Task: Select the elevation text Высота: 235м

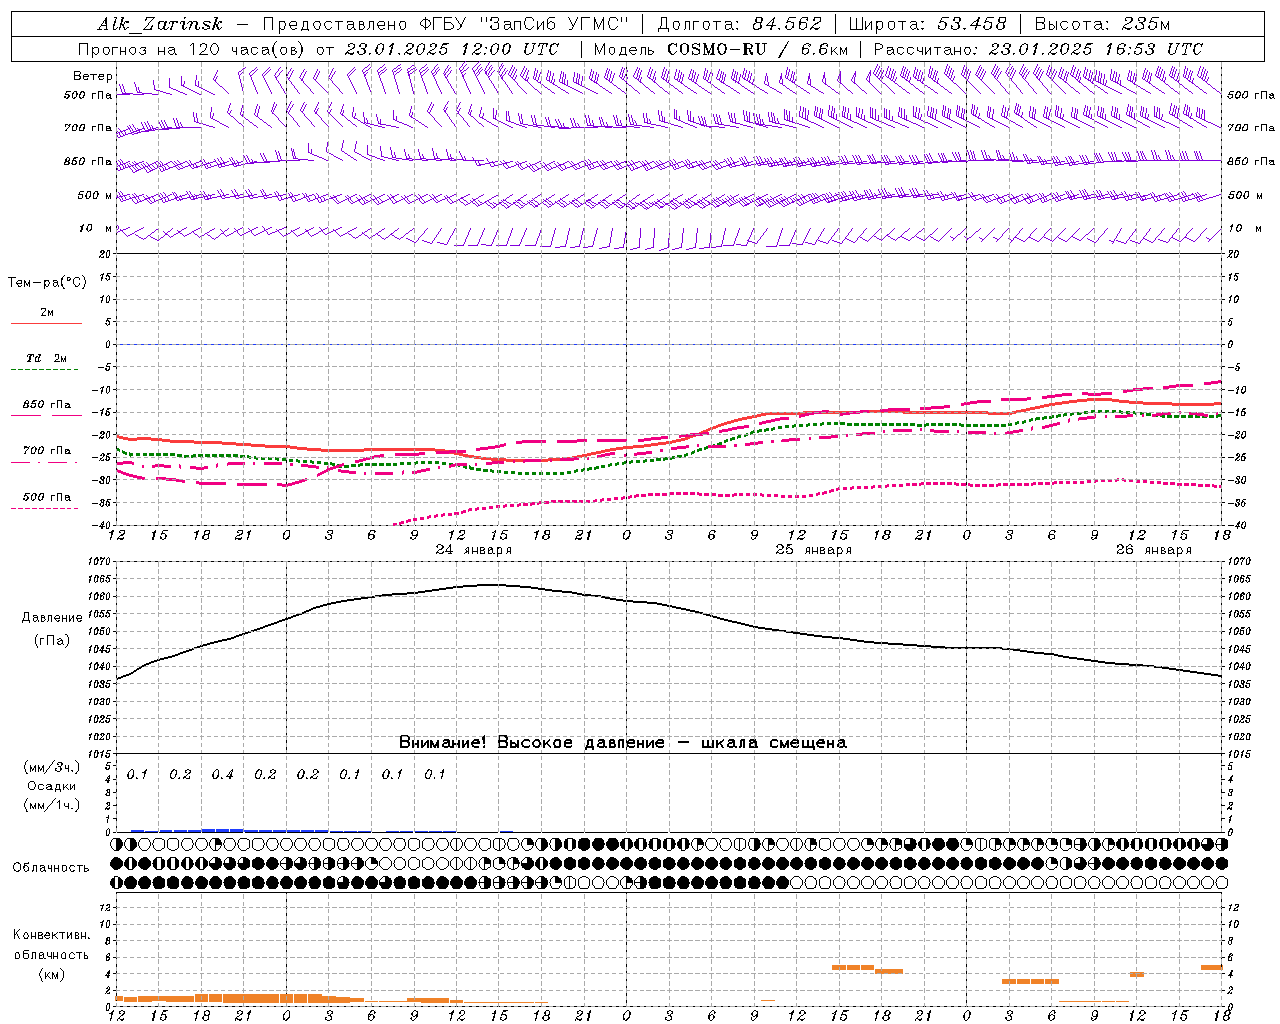Action: click(1102, 24)
